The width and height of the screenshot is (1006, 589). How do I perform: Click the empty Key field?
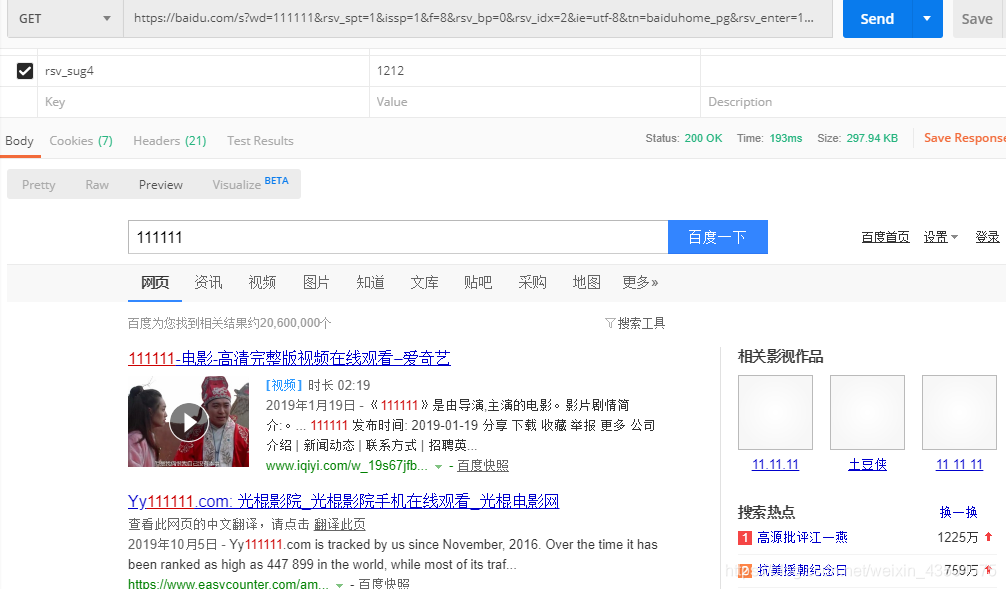[203, 102]
